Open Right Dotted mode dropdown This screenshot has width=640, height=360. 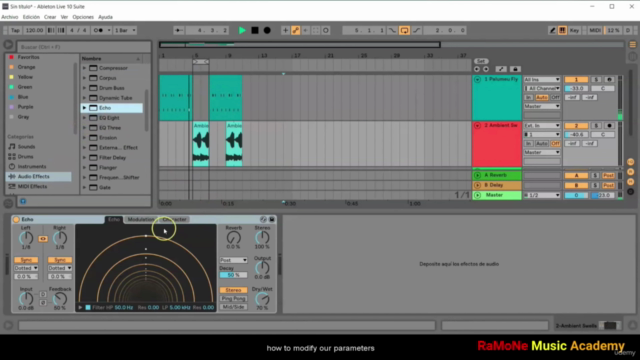[60, 268]
